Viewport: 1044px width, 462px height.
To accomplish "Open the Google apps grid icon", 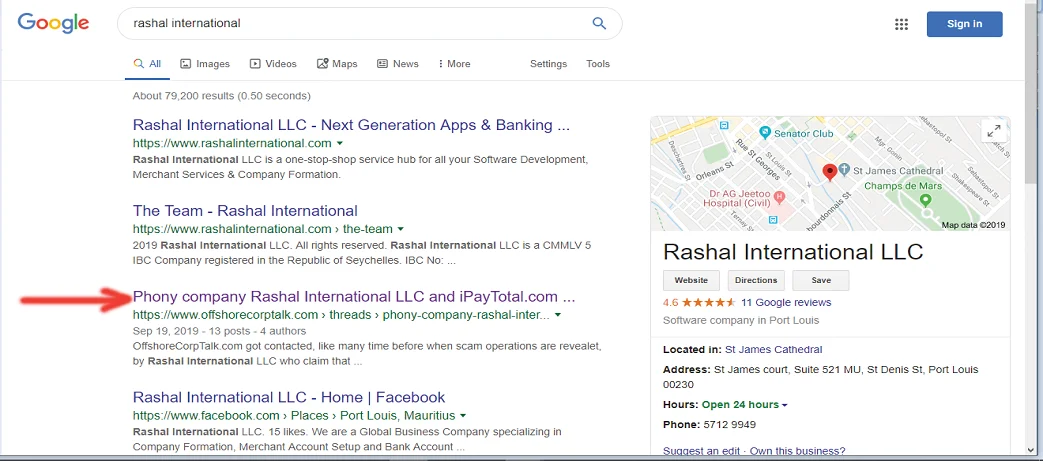I will coord(902,24).
